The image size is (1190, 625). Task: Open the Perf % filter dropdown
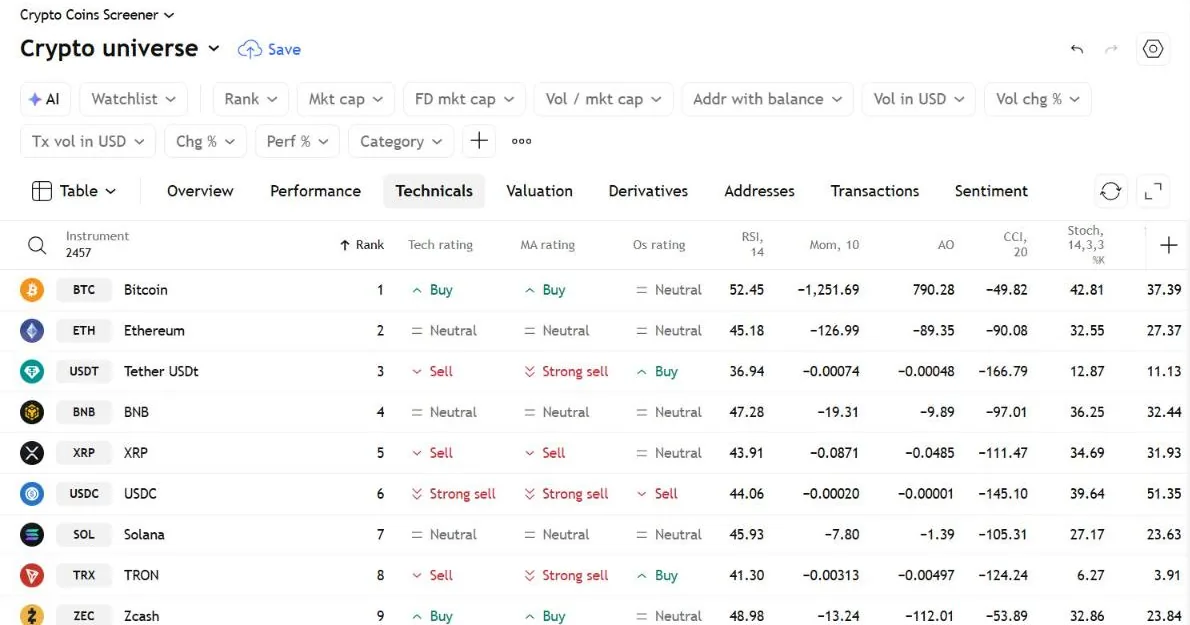[297, 142]
